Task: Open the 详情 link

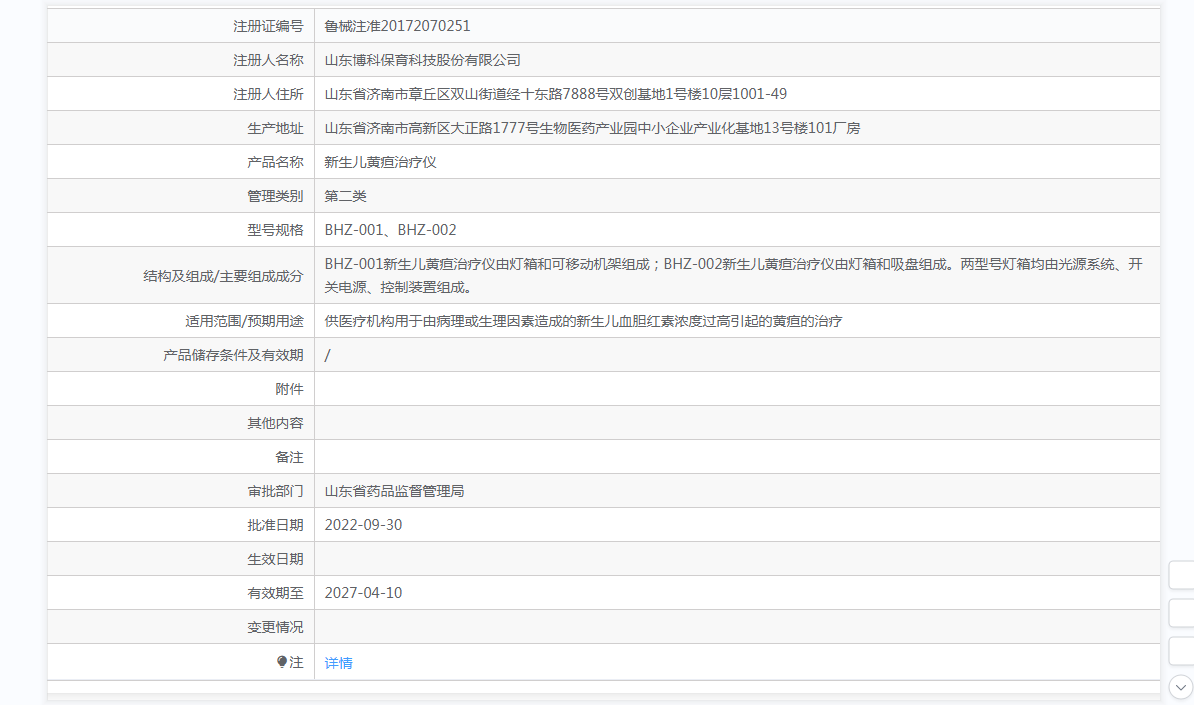Action: click(x=339, y=663)
